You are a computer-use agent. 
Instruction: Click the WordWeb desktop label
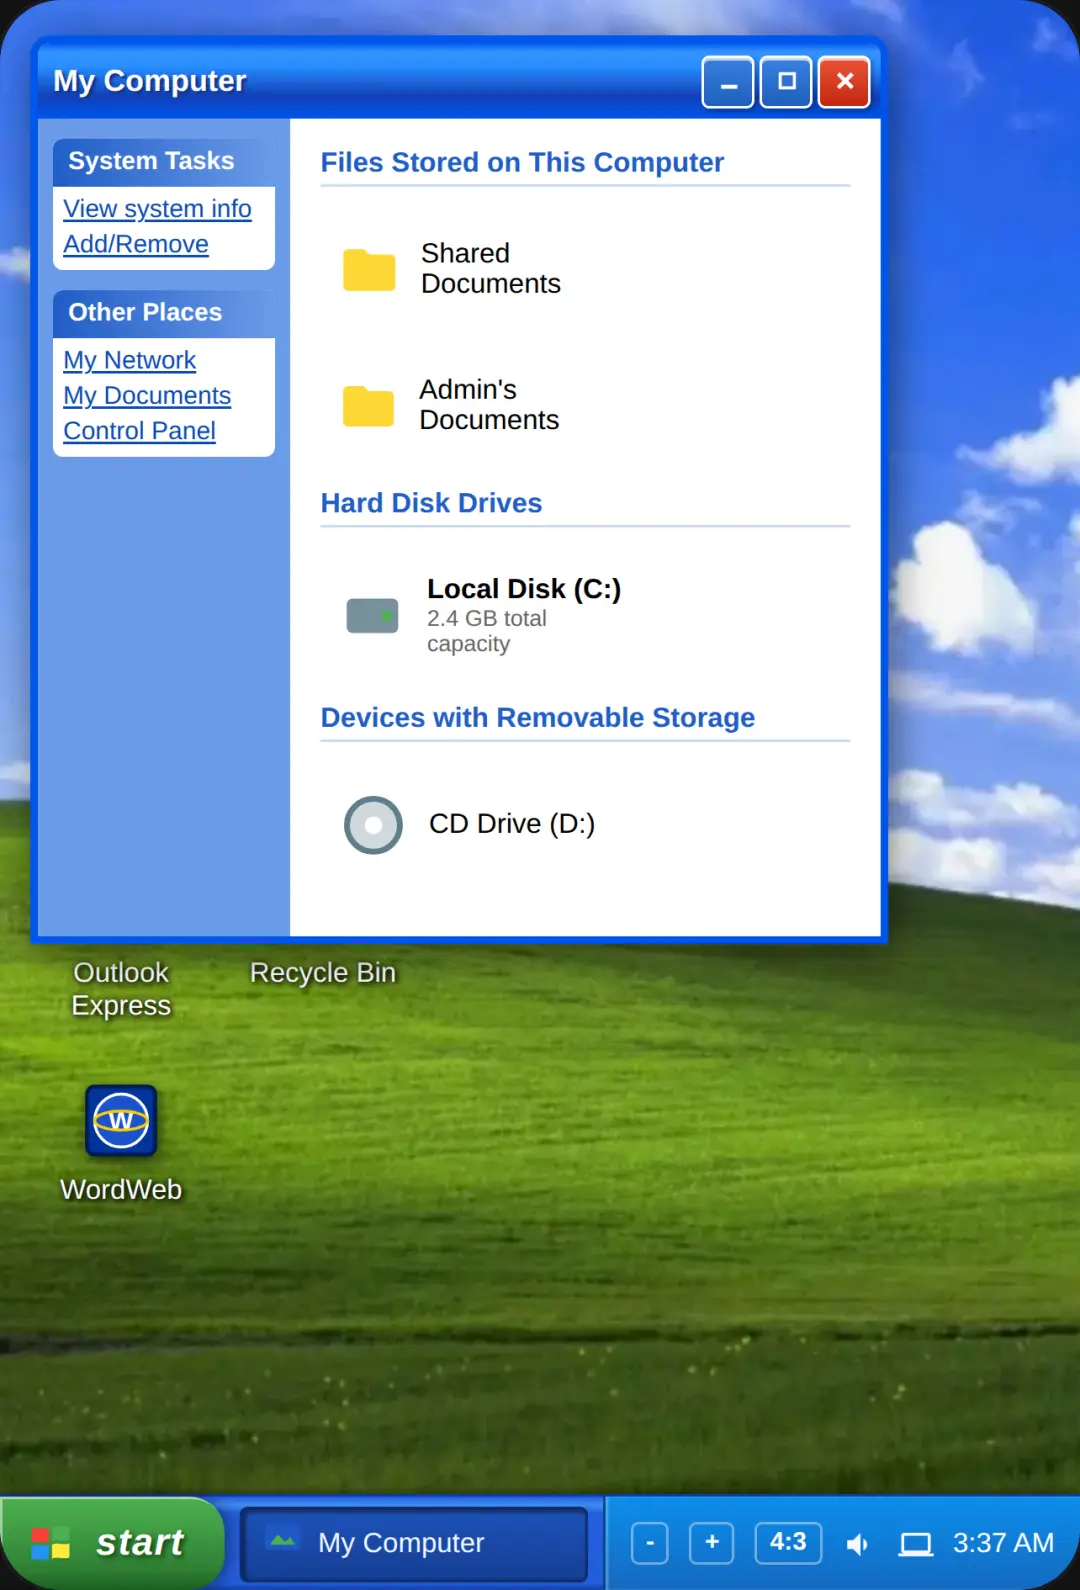coord(121,1190)
